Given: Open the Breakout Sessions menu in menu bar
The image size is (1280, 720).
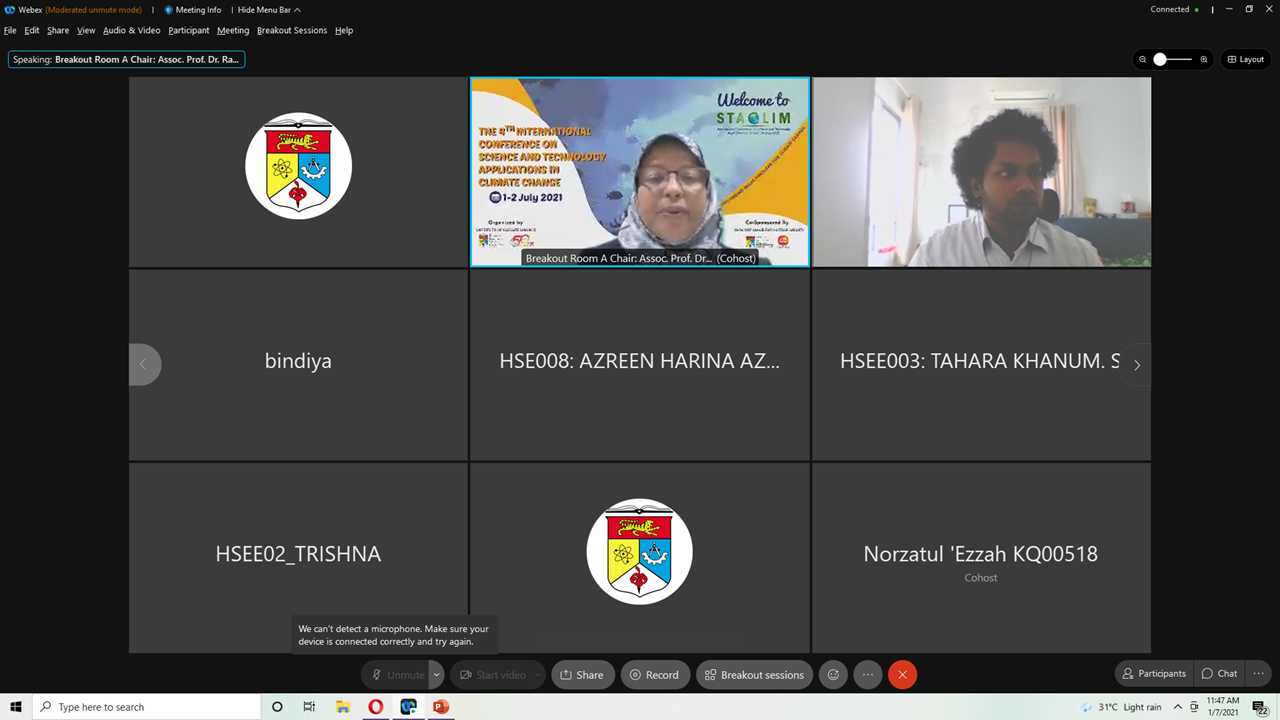Looking at the screenshot, I should tap(292, 31).
